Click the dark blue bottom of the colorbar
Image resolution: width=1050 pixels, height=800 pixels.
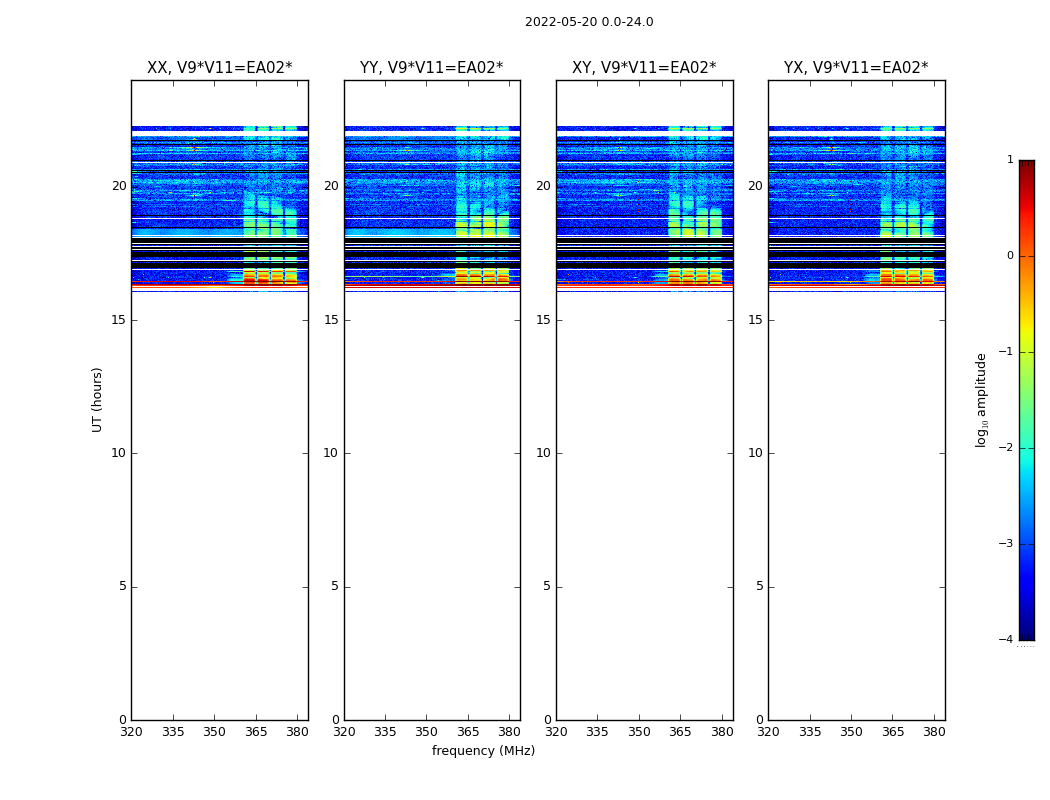[x=1026, y=632]
